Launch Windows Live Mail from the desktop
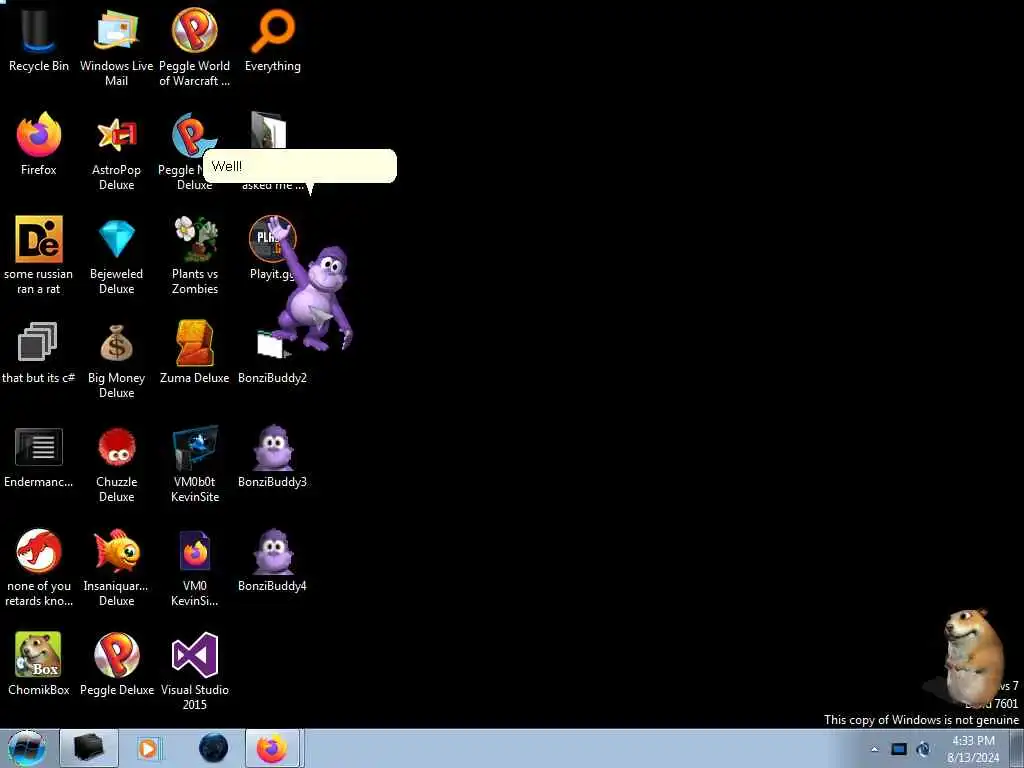The width and height of the screenshot is (1024, 768). point(116,47)
